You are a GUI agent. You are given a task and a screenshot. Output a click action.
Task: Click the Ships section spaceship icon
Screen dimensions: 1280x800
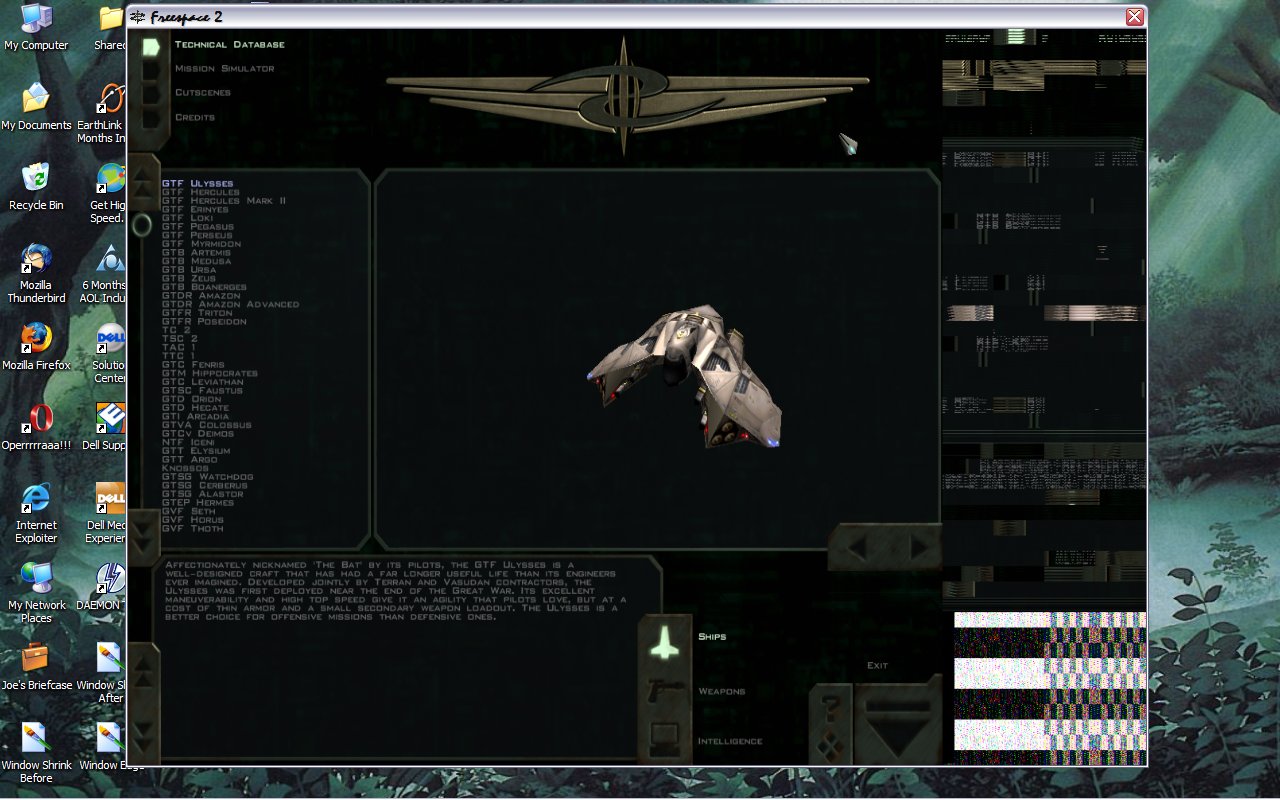(665, 641)
